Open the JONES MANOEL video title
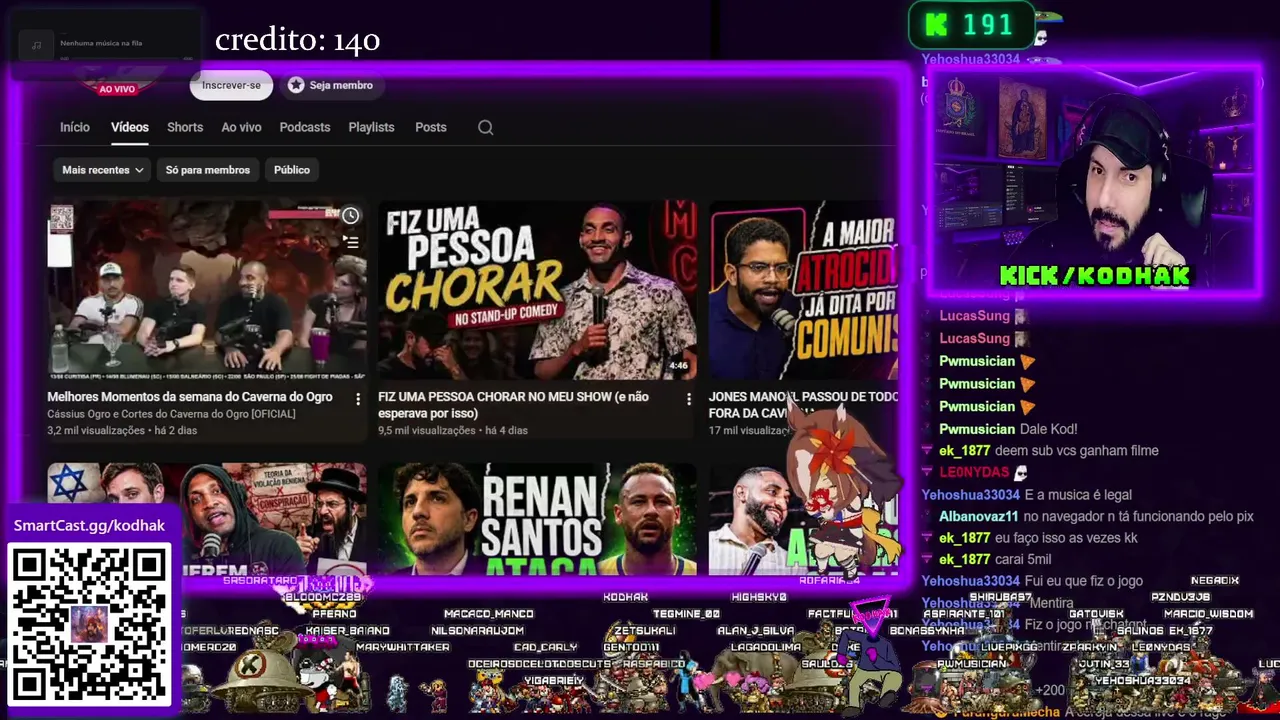This screenshot has height=720, width=1280. tap(803, 405)
